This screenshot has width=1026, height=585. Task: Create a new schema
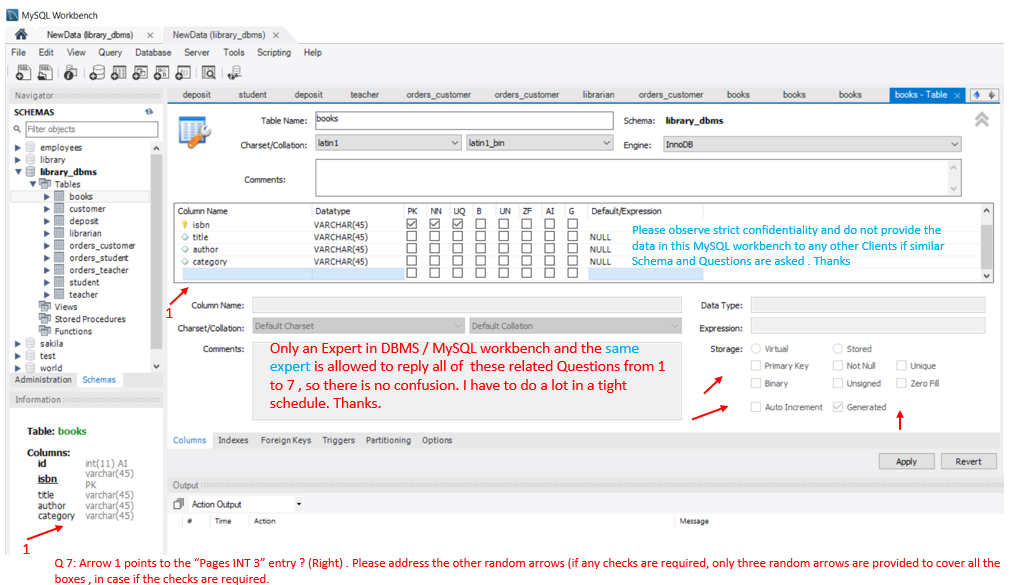click(x=97, y=73)
